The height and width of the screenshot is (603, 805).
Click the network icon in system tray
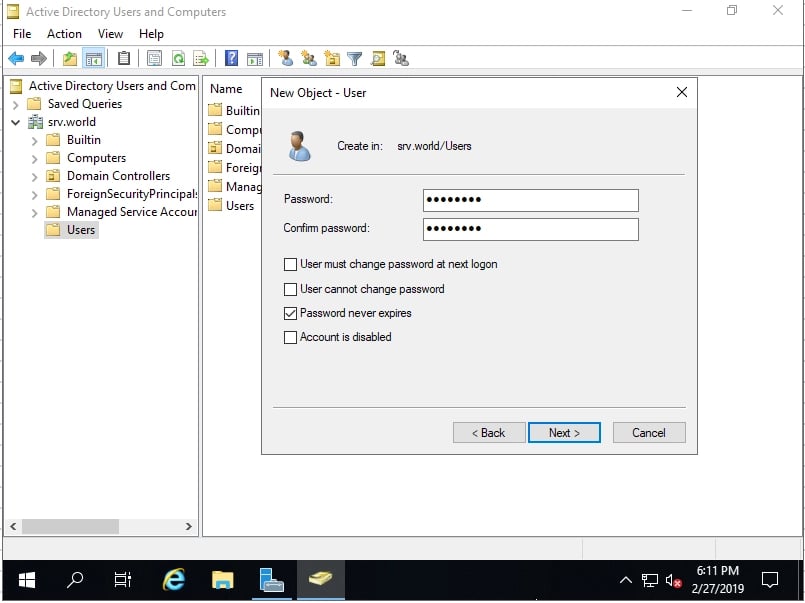click(x=649, y=580)
